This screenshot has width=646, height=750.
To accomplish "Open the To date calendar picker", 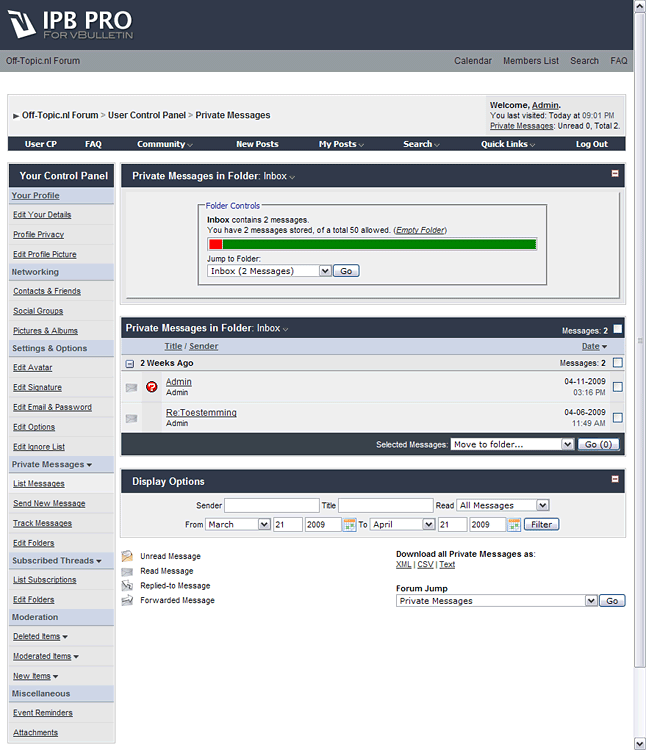I will coord(514,524).
